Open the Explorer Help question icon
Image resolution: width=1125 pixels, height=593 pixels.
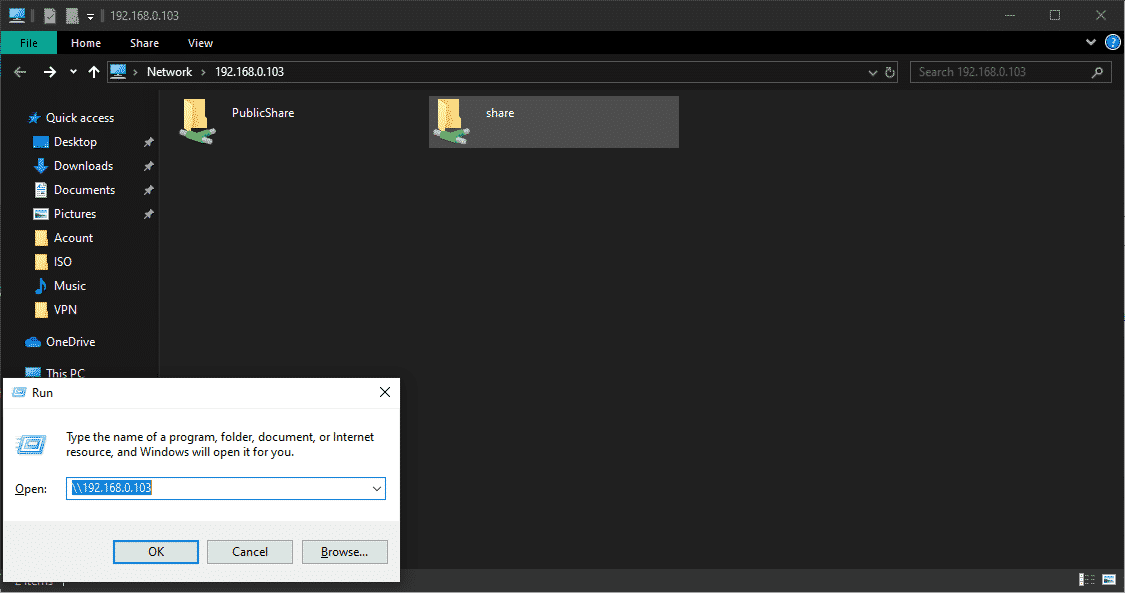tap(1112, 43)
